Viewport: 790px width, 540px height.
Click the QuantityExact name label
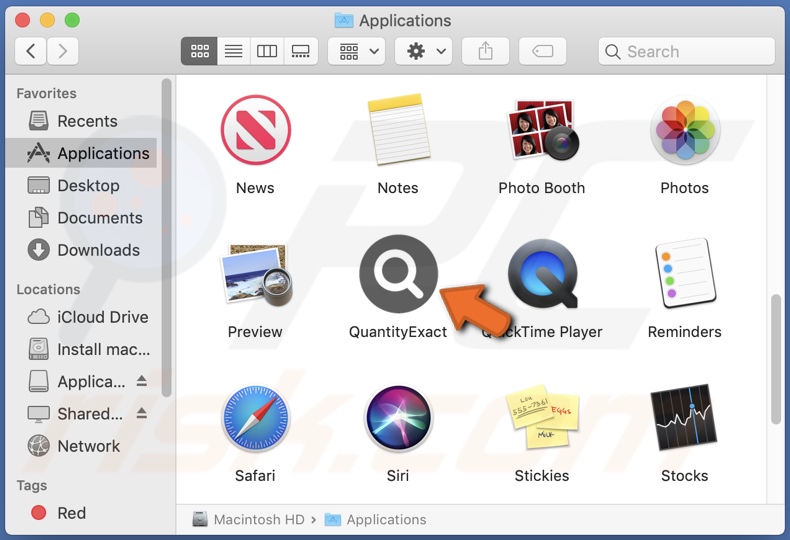[398, 332]
